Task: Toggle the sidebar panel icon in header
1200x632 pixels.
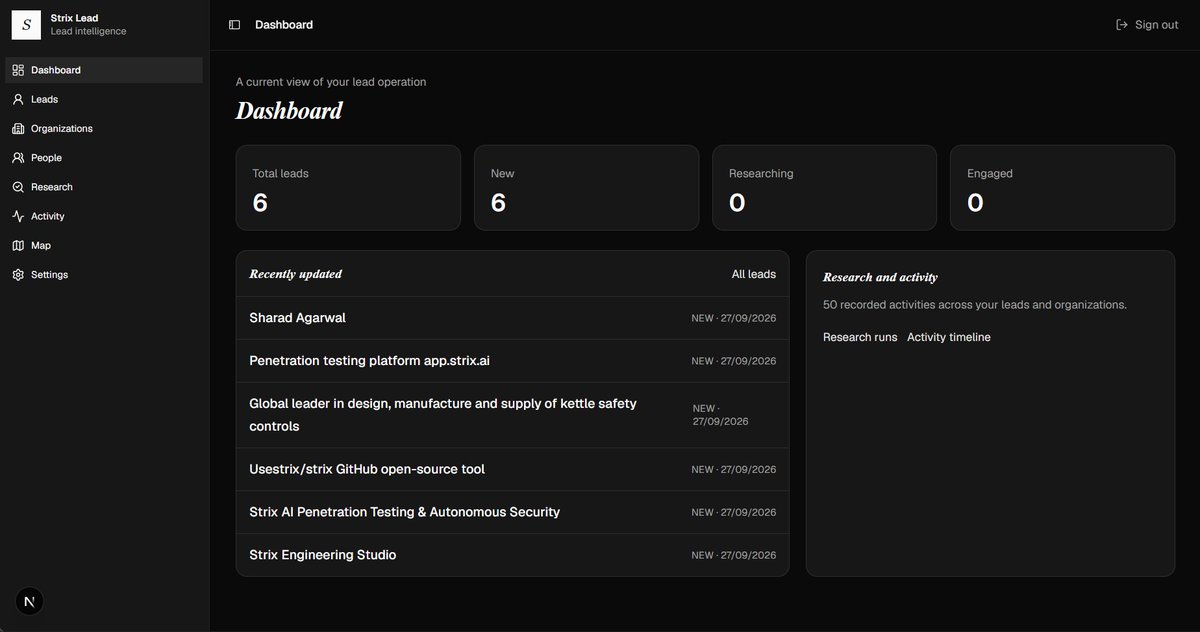Action: [x=234, y=25]
